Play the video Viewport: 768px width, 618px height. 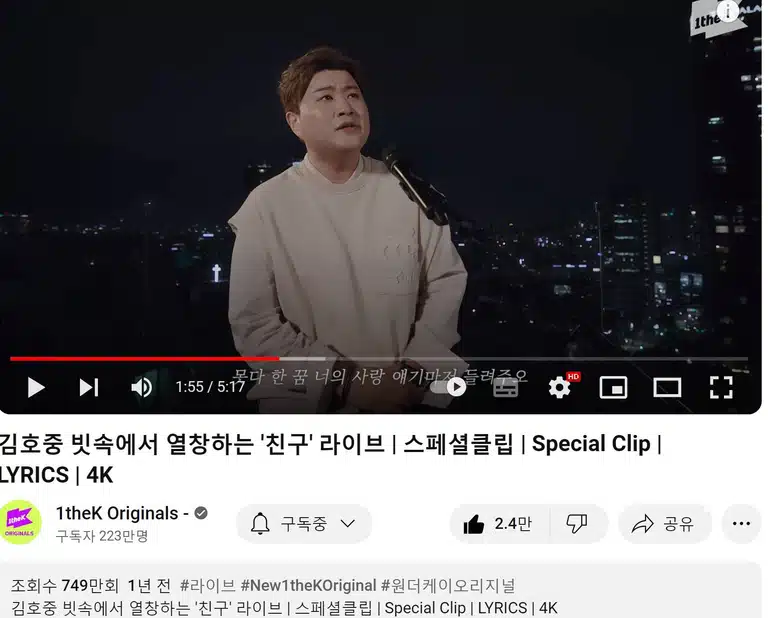pos(36,387)
